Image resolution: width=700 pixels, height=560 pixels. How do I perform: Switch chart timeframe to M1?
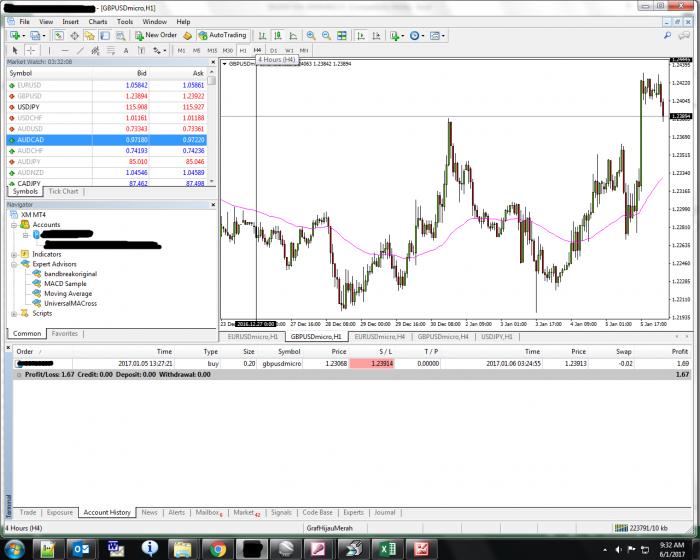click(181, 50)
